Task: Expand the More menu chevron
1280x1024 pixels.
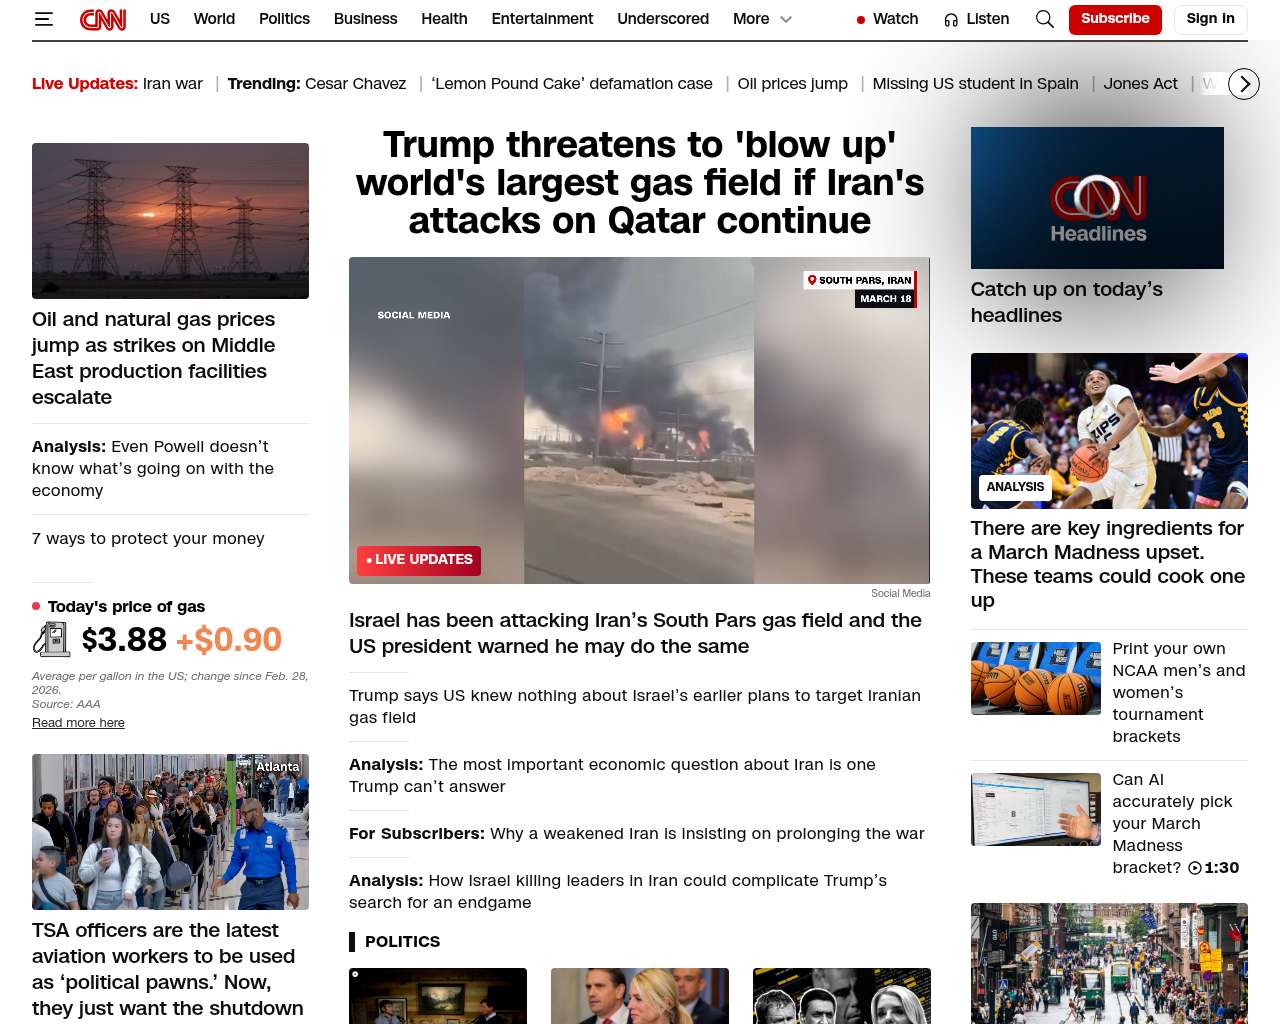Action: (x=786, y=19)
